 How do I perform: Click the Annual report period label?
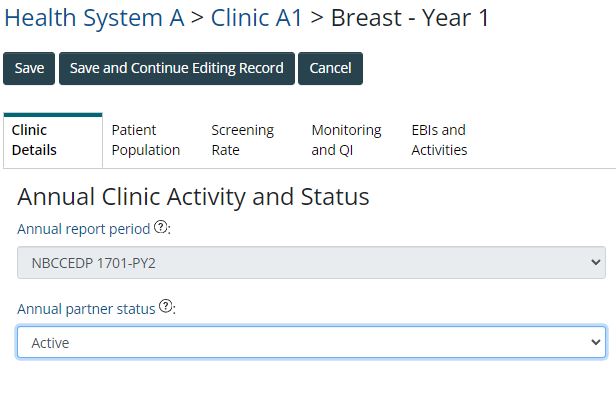(x=84, y=229)
